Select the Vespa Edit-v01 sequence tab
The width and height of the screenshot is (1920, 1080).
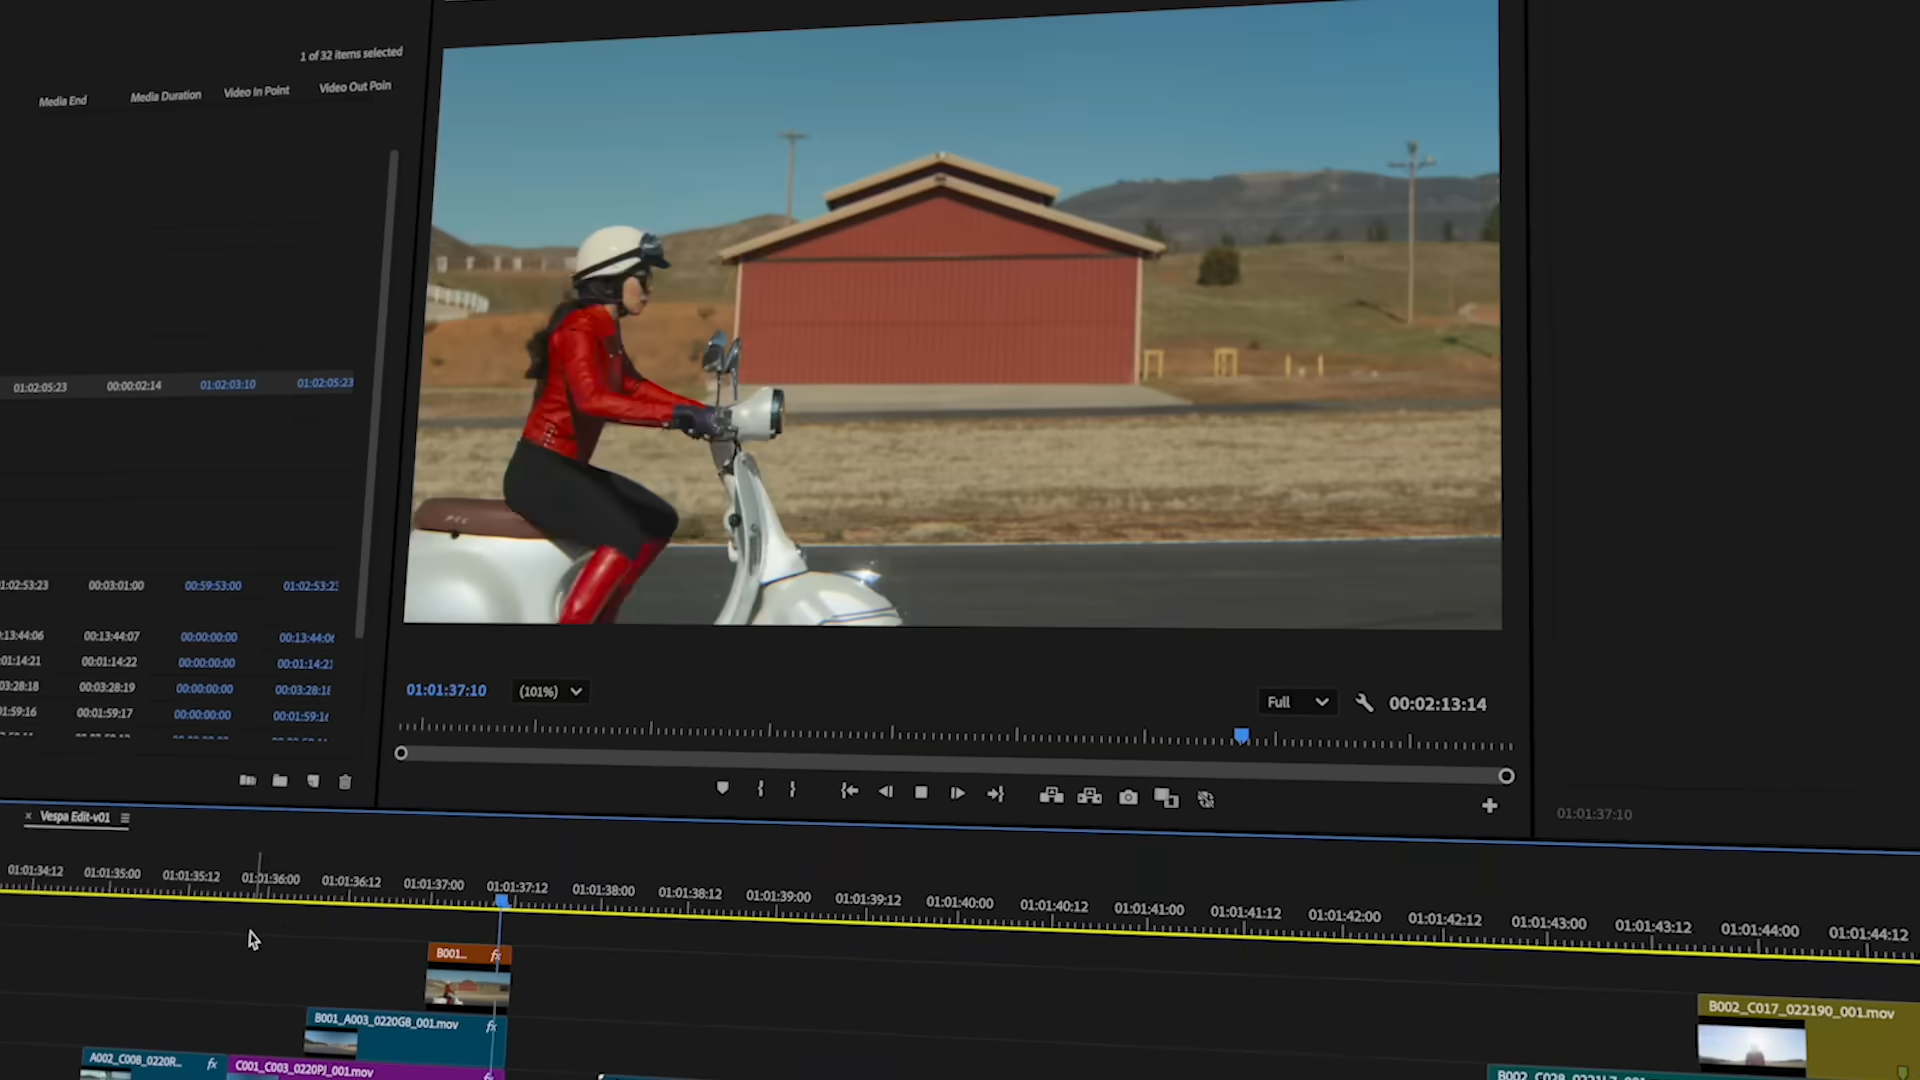75,817
